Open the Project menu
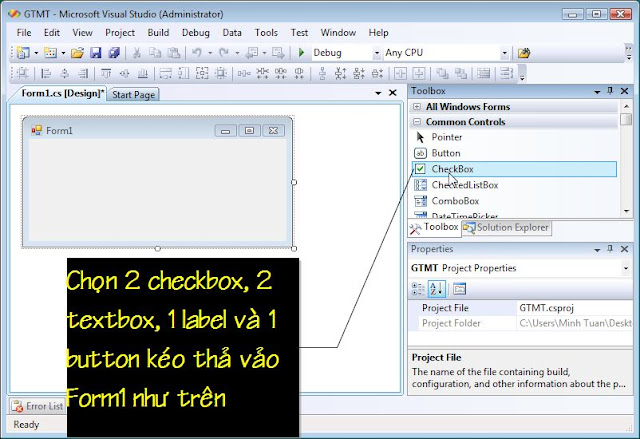The image size is (640, 439). click(120, 33)
